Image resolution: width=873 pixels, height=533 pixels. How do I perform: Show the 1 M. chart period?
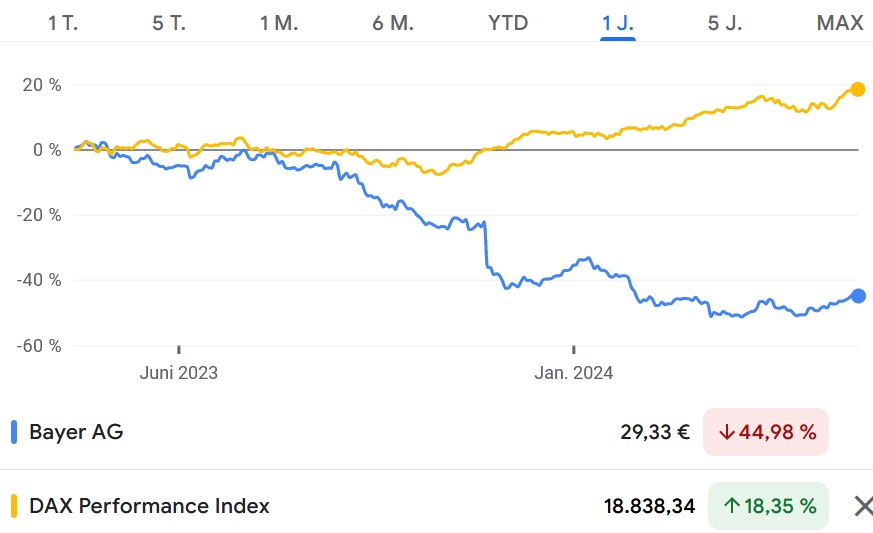click(x=279, y=23)
